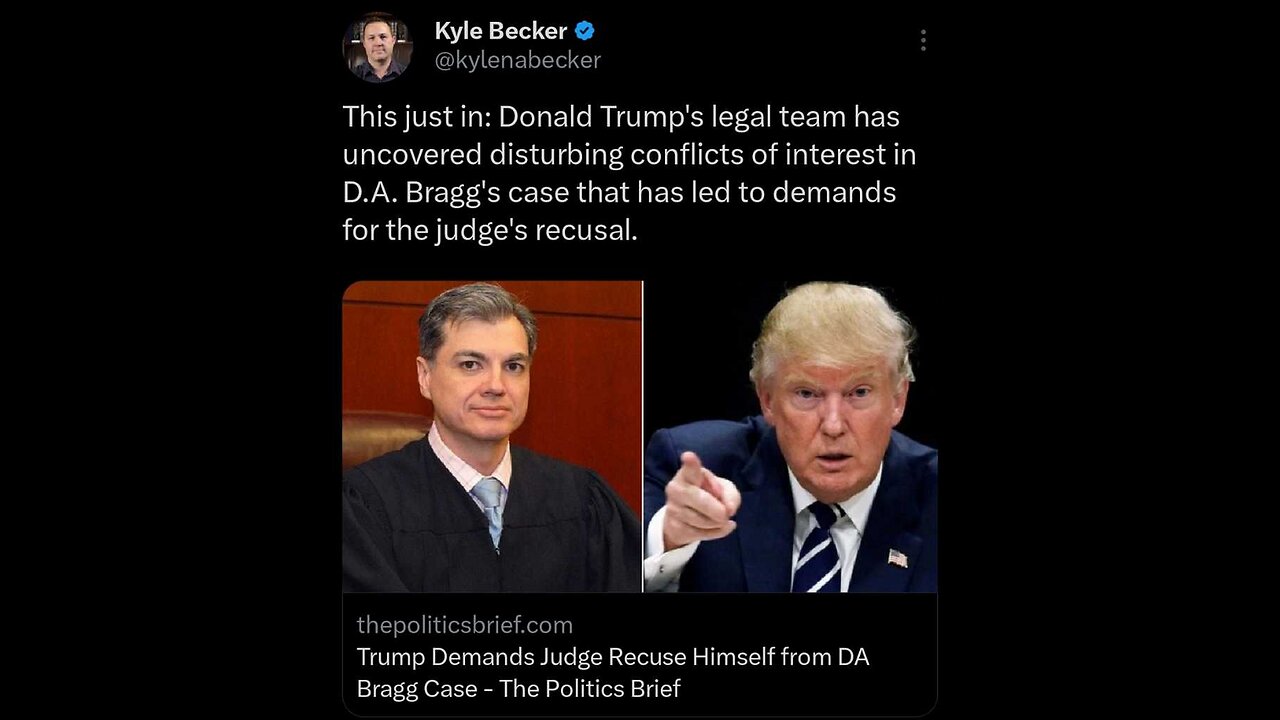
Task: Open Kyle Becker's profile avatar
Action: pyautogui.click(x=378, y=46)
